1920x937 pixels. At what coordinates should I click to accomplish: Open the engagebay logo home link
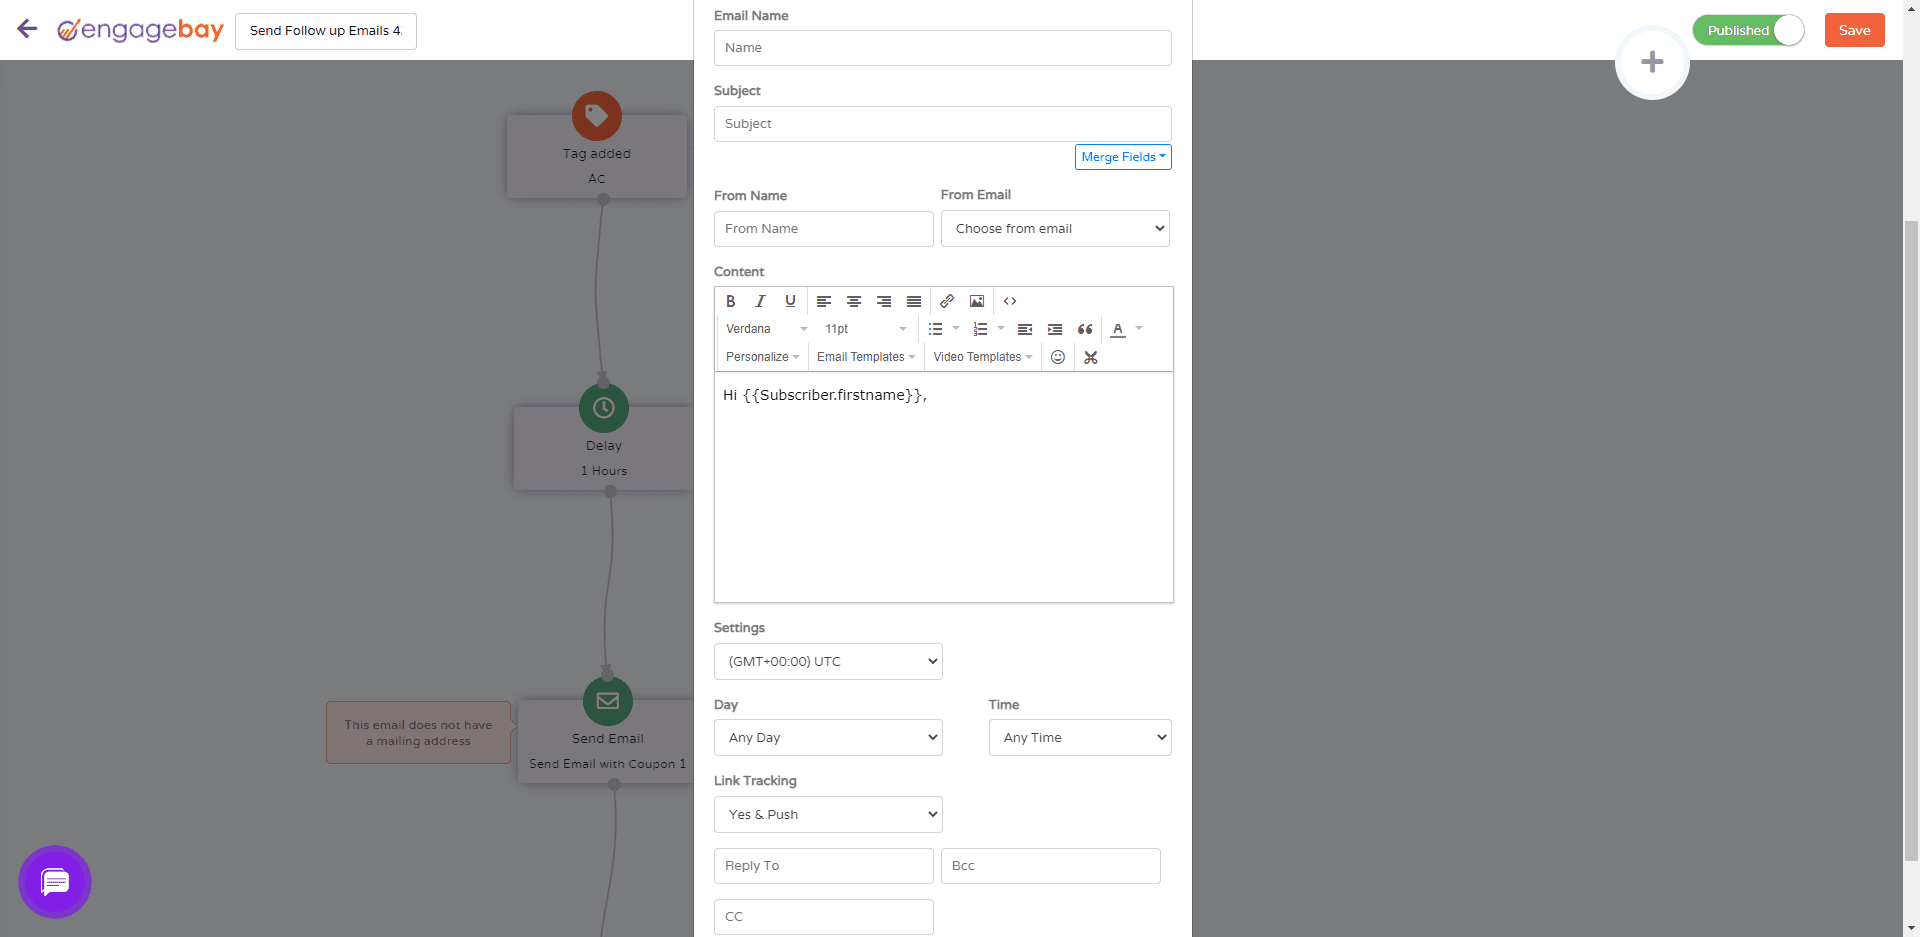click(x=140, y=30)
